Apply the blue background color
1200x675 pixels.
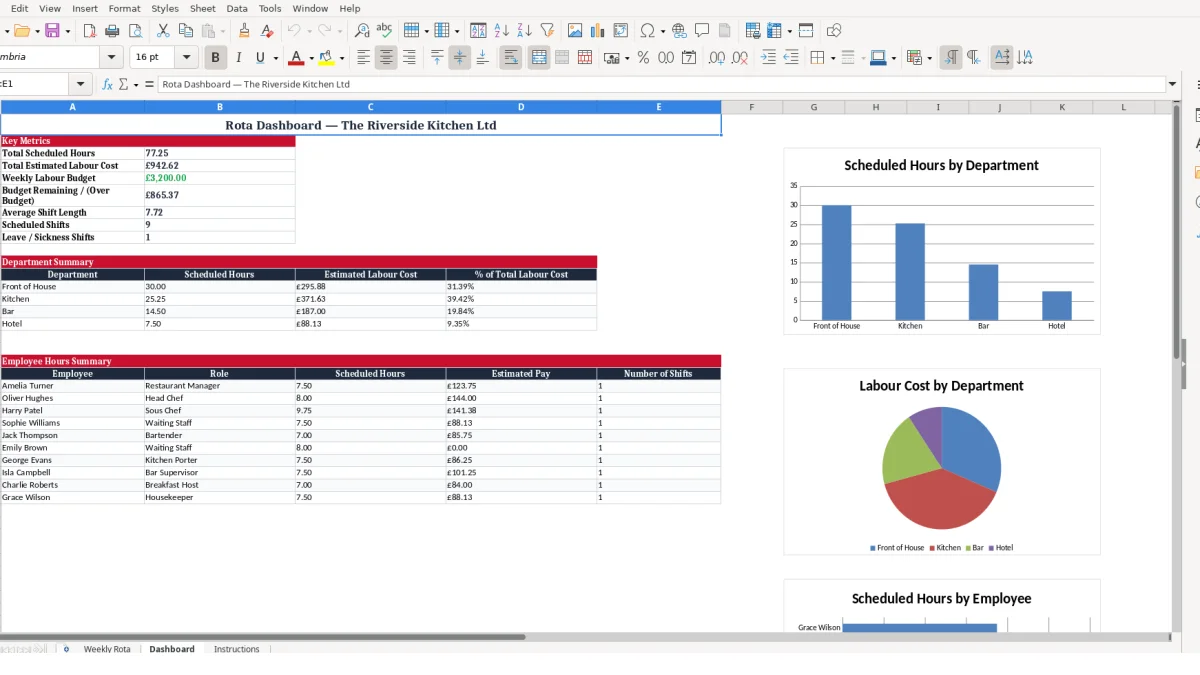(877, 58)
